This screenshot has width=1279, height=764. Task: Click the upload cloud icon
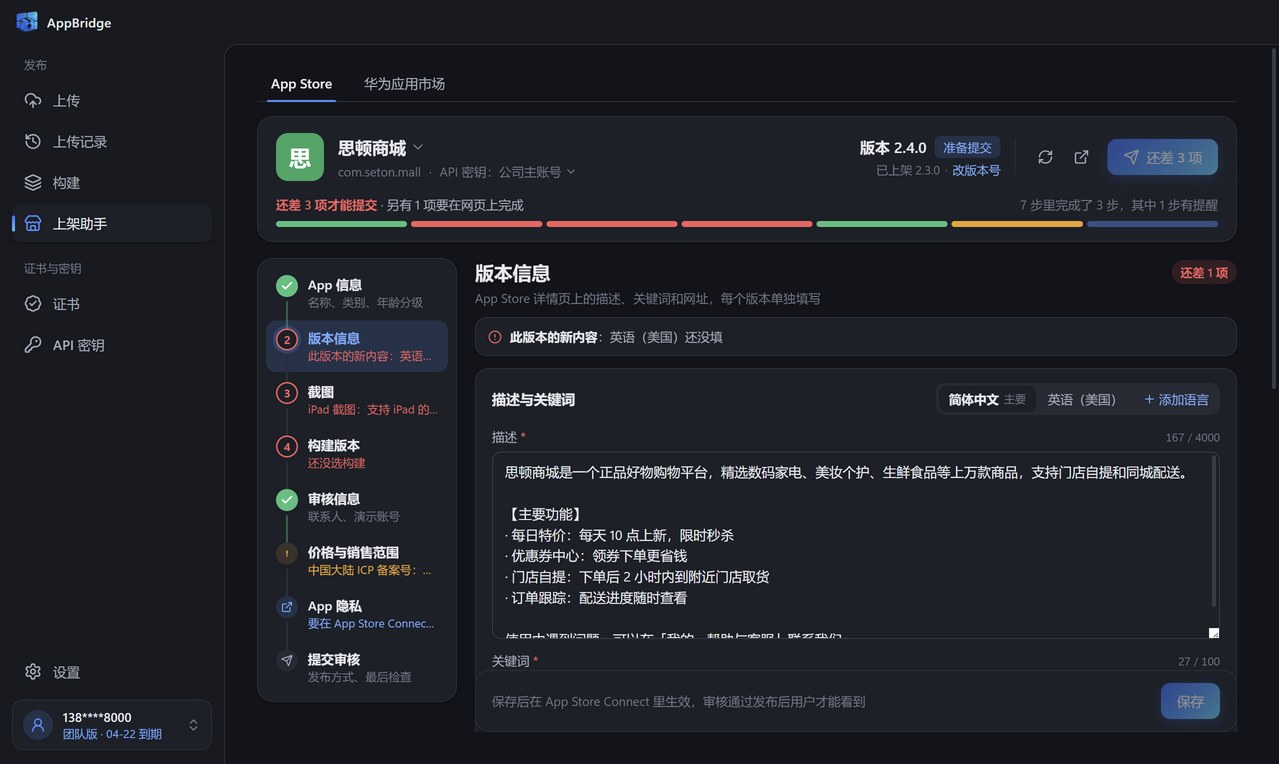[x=33, y=101]
